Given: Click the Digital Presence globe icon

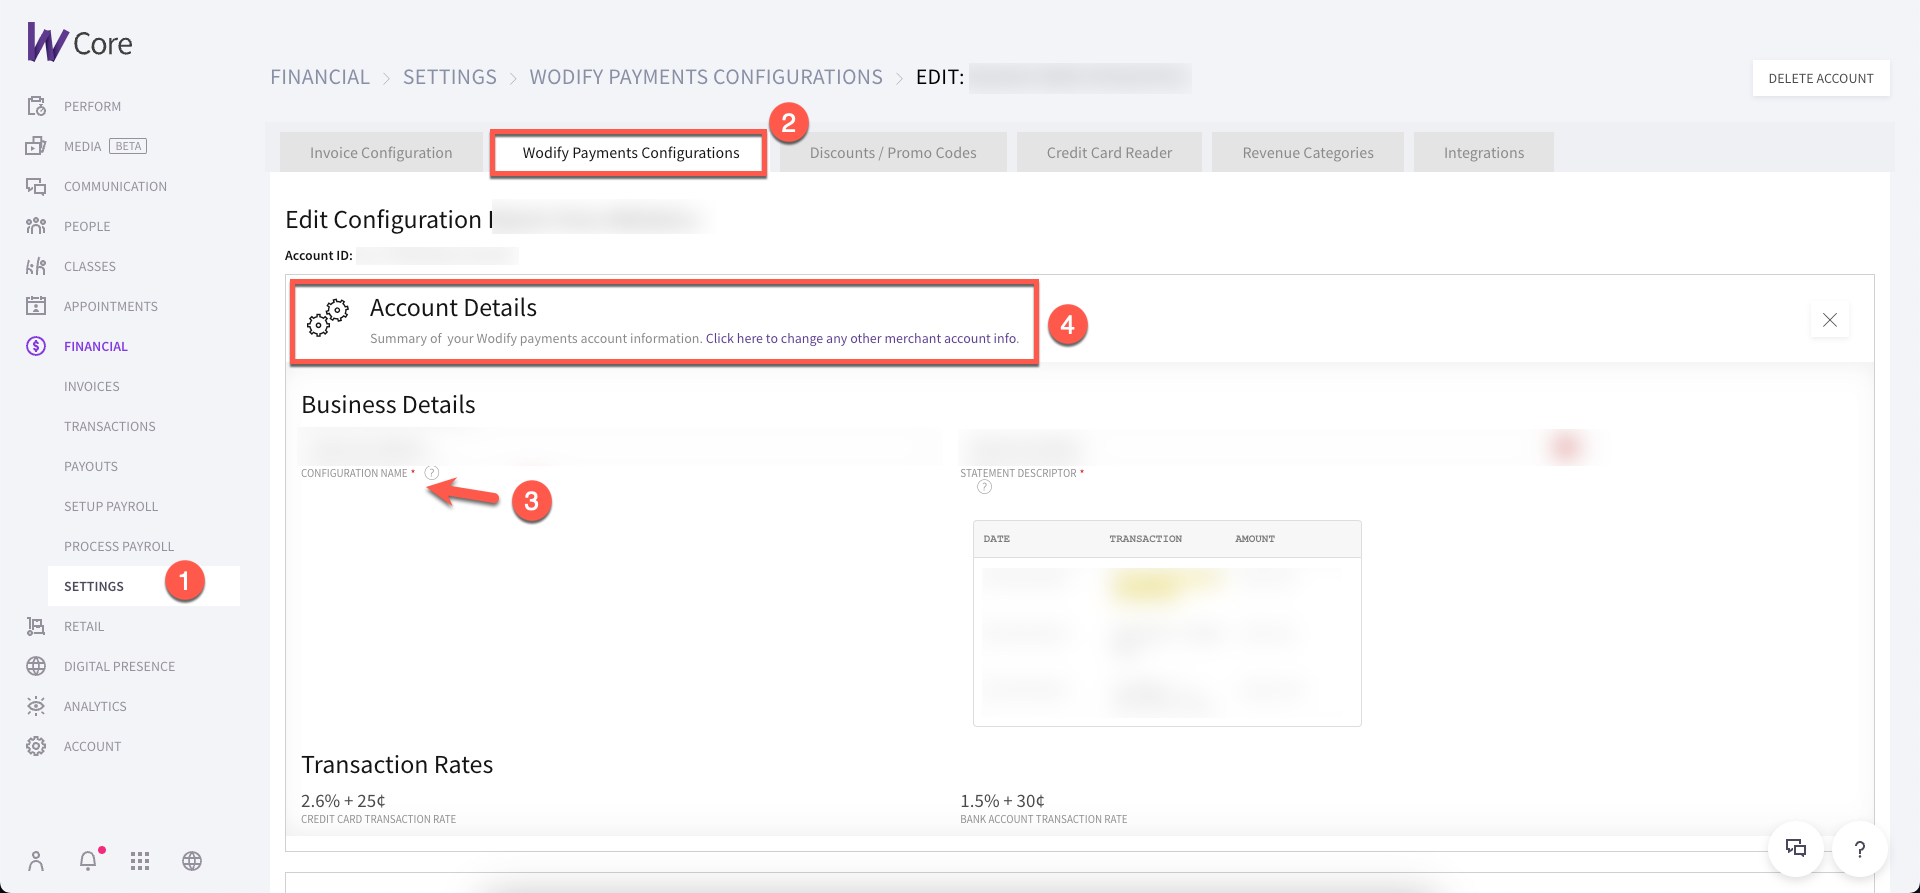Looking at the screenshot, I should point(36,666).
